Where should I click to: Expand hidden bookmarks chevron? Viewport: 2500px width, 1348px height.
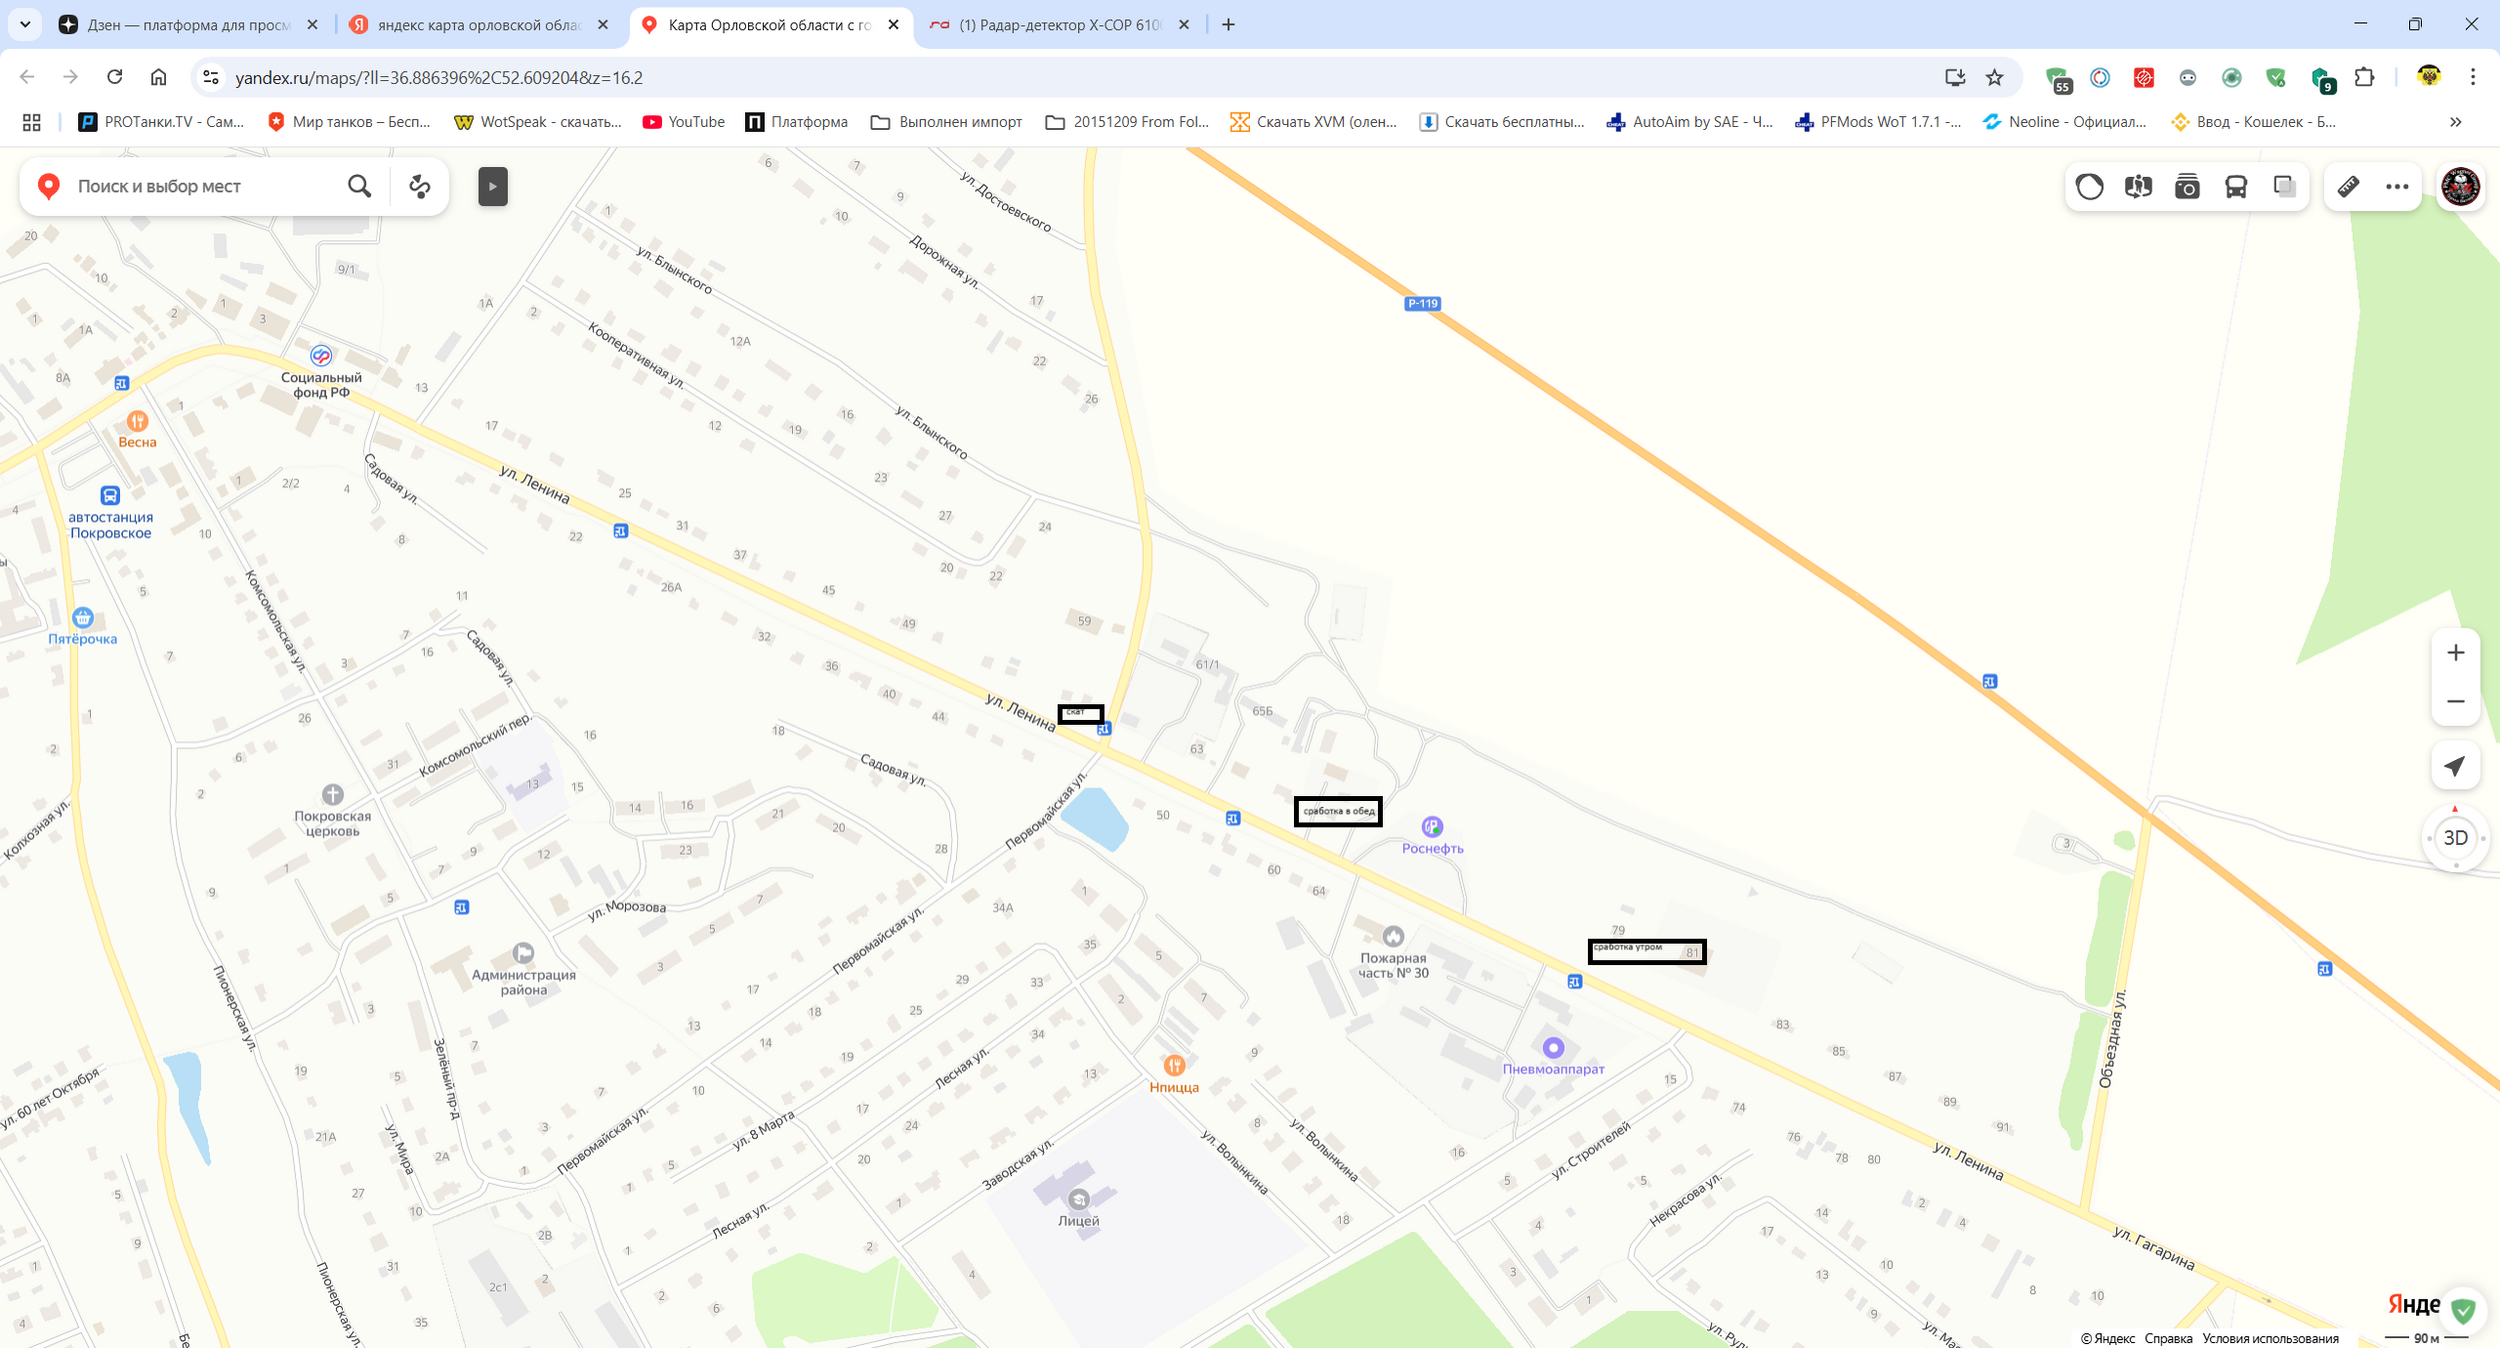click(2456, 122)
